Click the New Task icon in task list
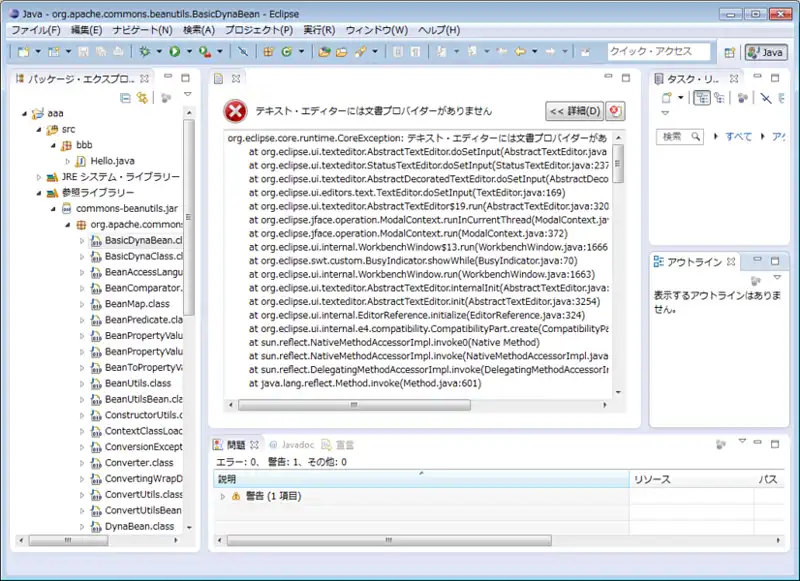Viewport: 800px width, 581px height. (x=666, y=97)
